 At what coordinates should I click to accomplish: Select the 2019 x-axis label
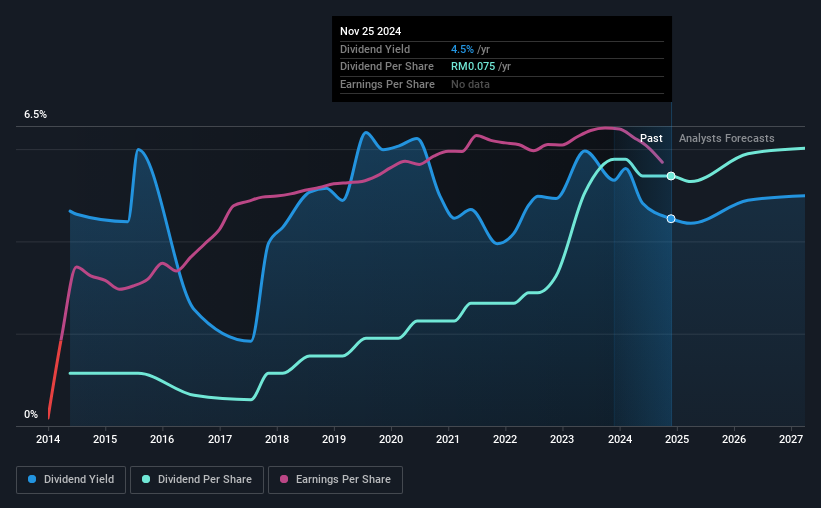point(334,439)
